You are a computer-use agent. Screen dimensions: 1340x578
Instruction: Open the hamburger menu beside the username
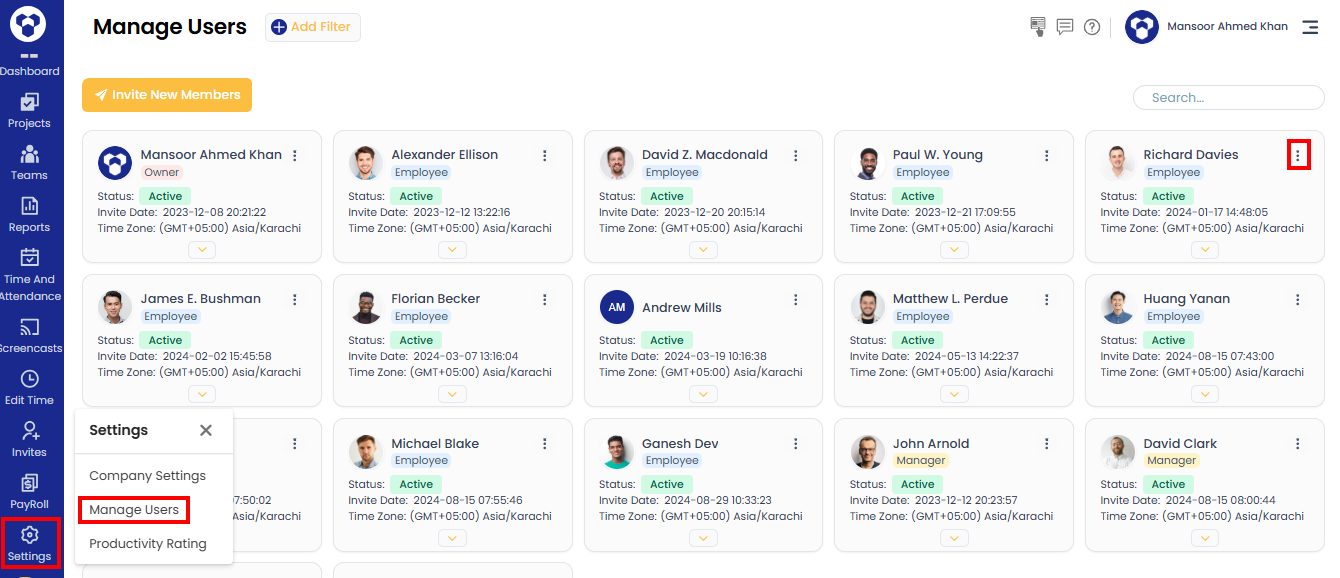click(x=1310, y=27)
